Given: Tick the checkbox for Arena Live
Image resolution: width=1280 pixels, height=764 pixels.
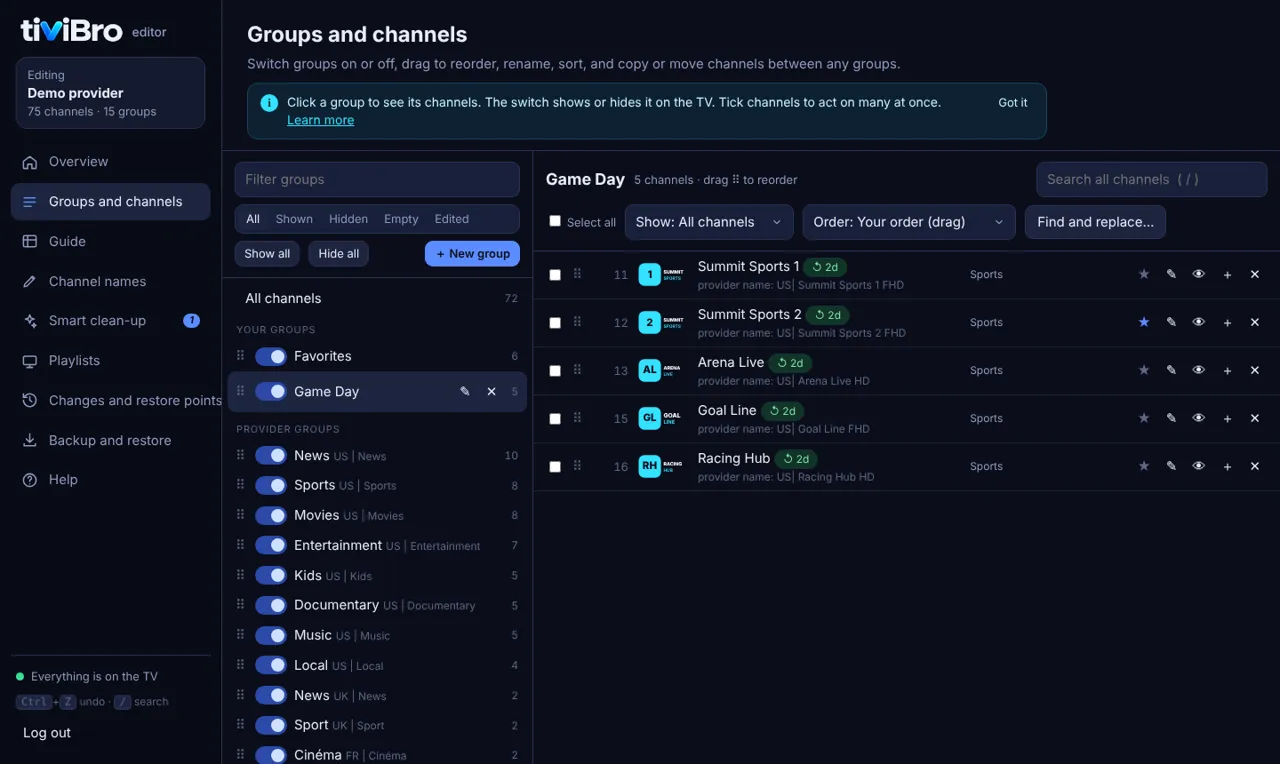Looking at the screenshot, I should tap(555, 371).
